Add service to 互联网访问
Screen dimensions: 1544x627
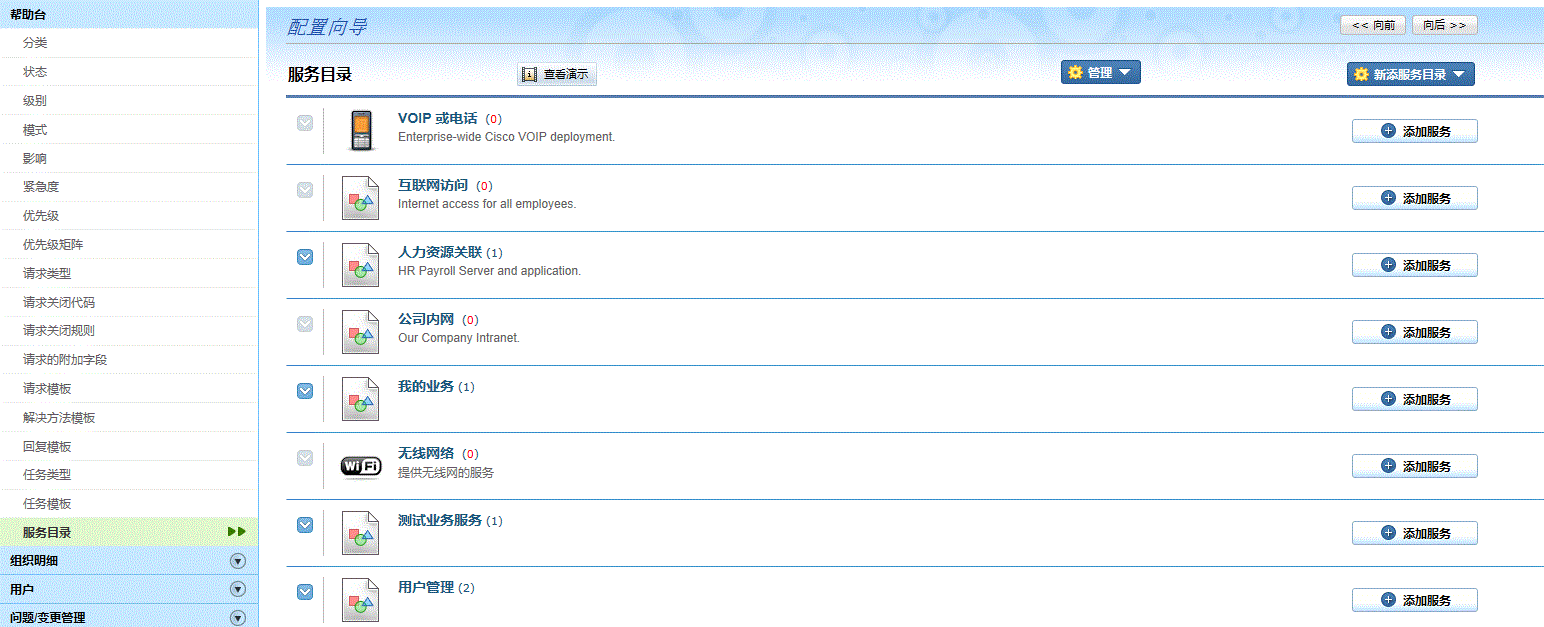point(1414,198)
